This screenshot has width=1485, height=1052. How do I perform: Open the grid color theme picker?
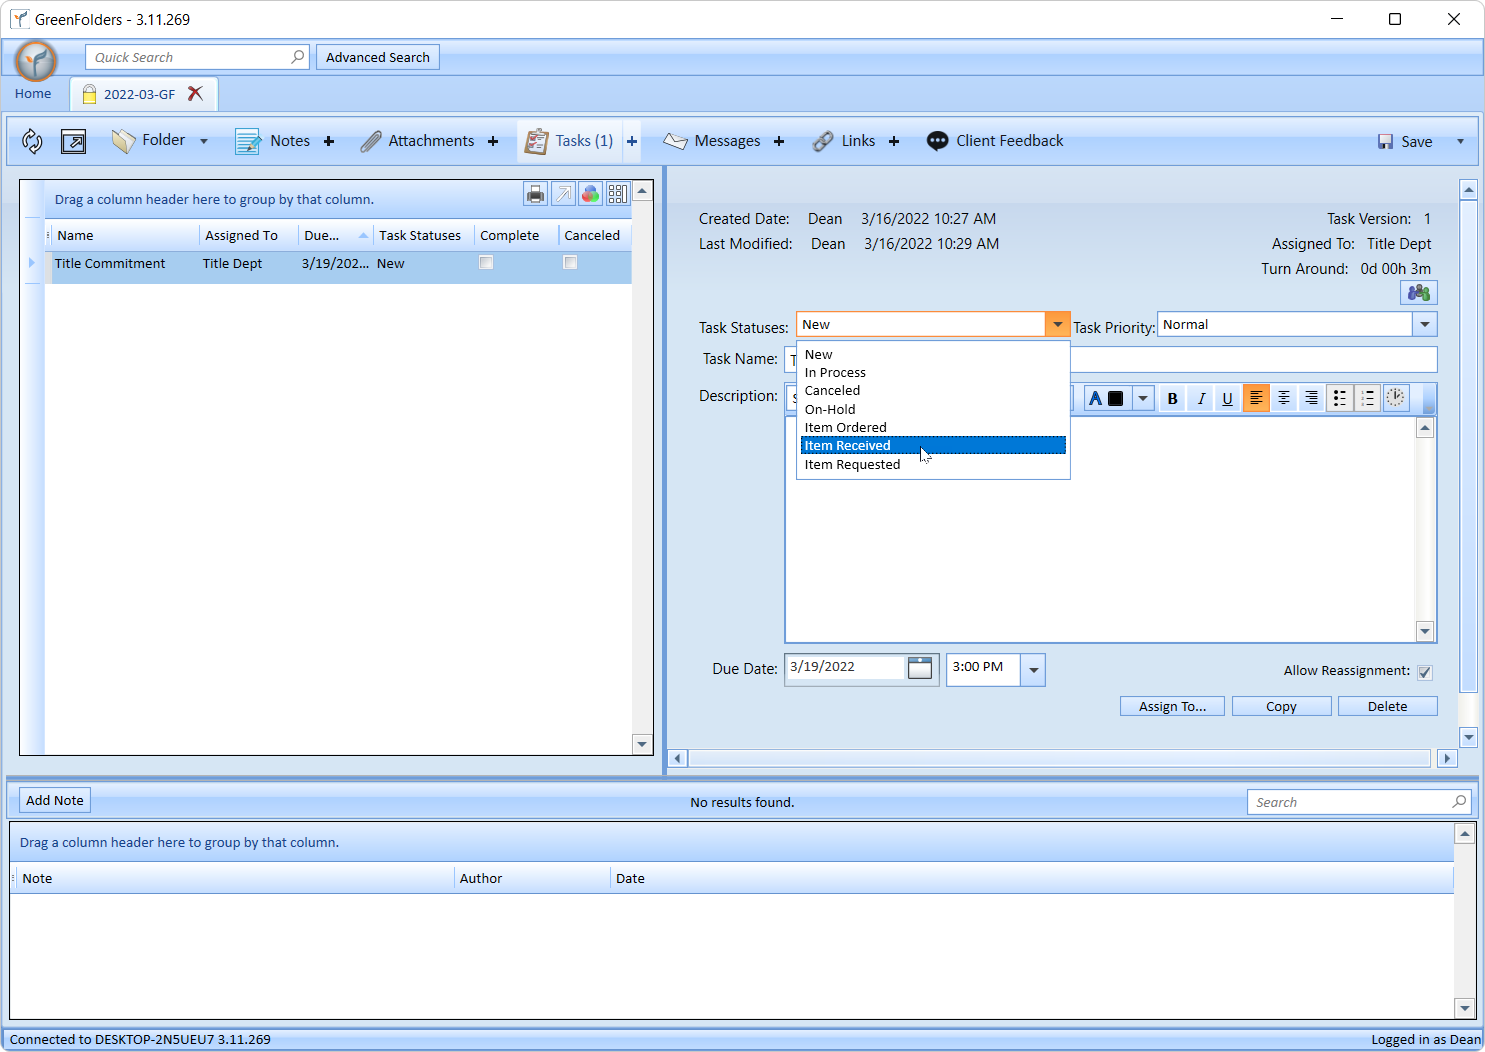[x=591, y=194]
